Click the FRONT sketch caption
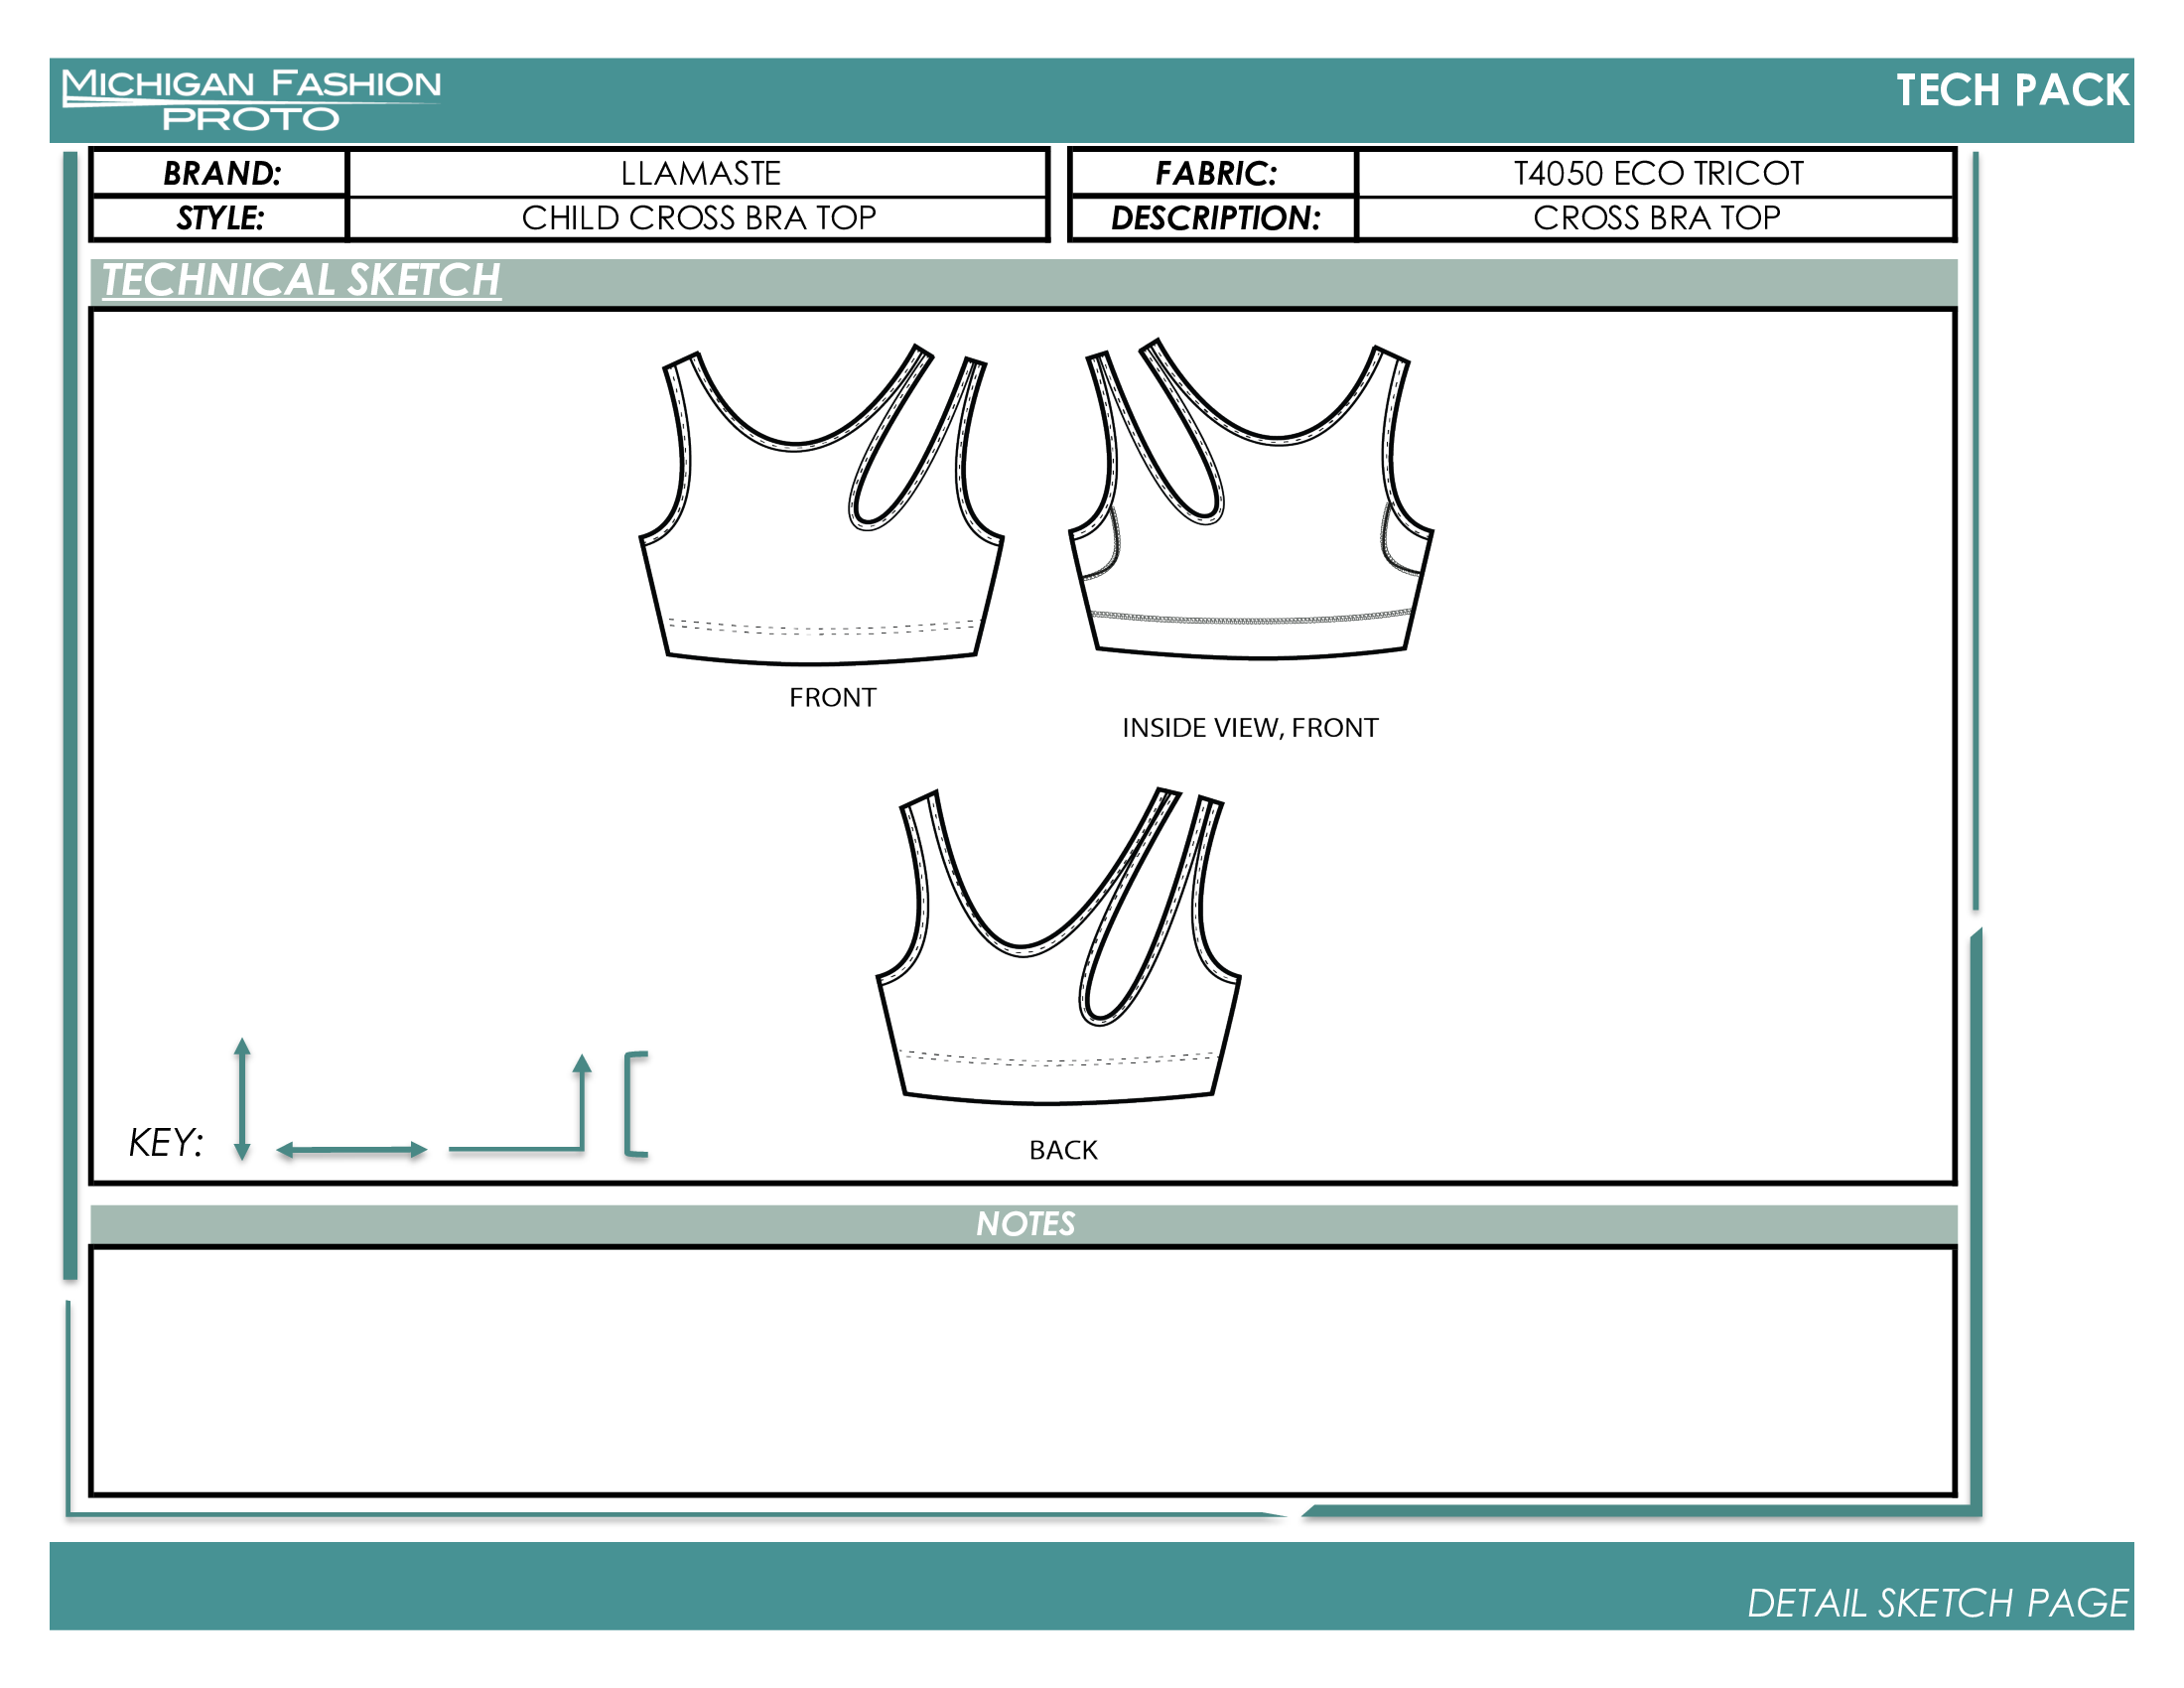 832,697
